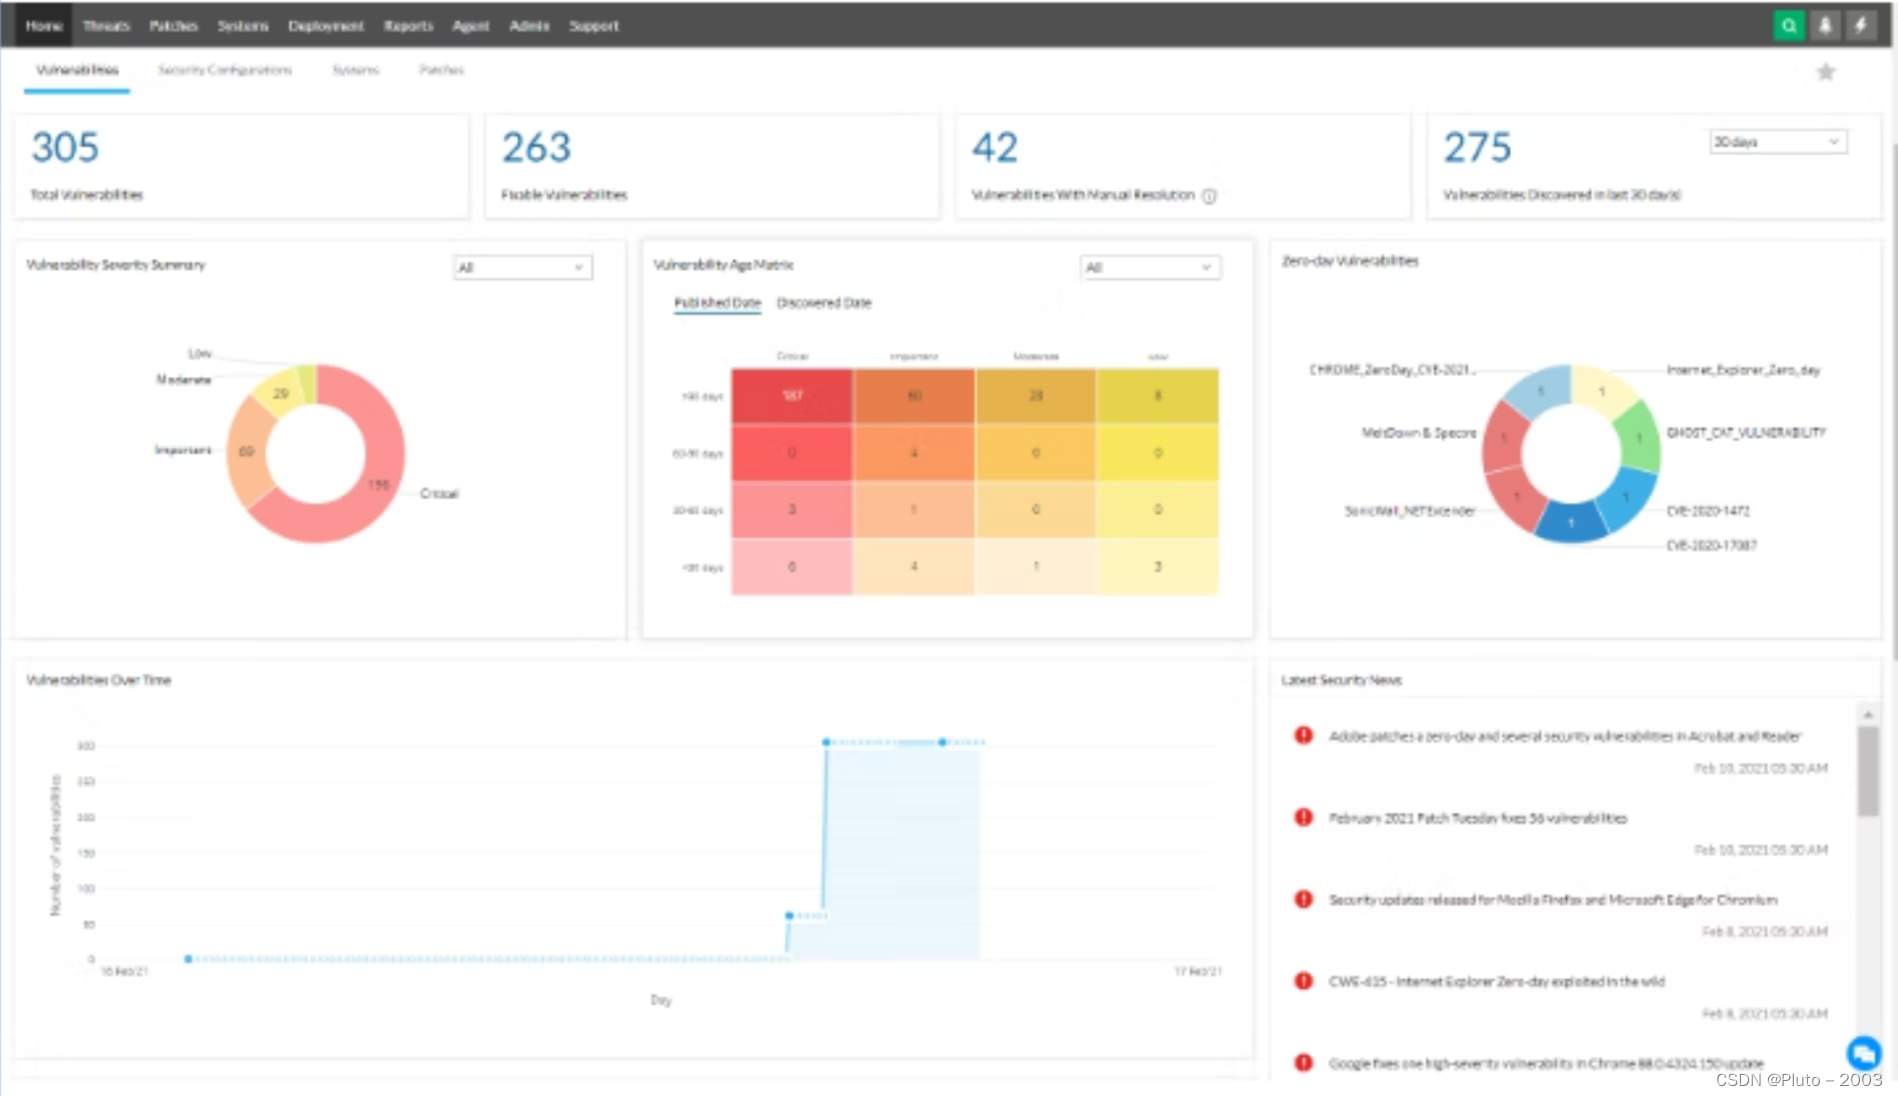Select Discovered Date tab in Age Matrix
1898x1096 pixels.
[824, 303]
